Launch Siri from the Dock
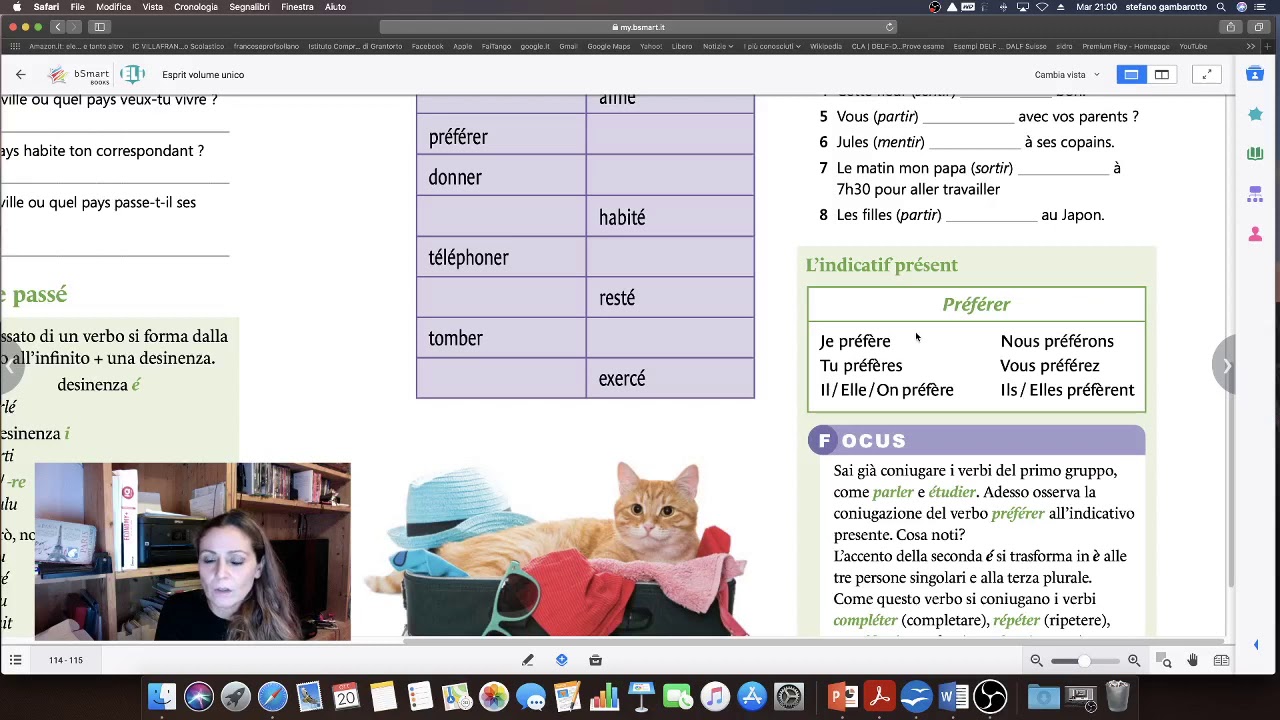This screenshot has height=720, width=1280. point(199,696)
